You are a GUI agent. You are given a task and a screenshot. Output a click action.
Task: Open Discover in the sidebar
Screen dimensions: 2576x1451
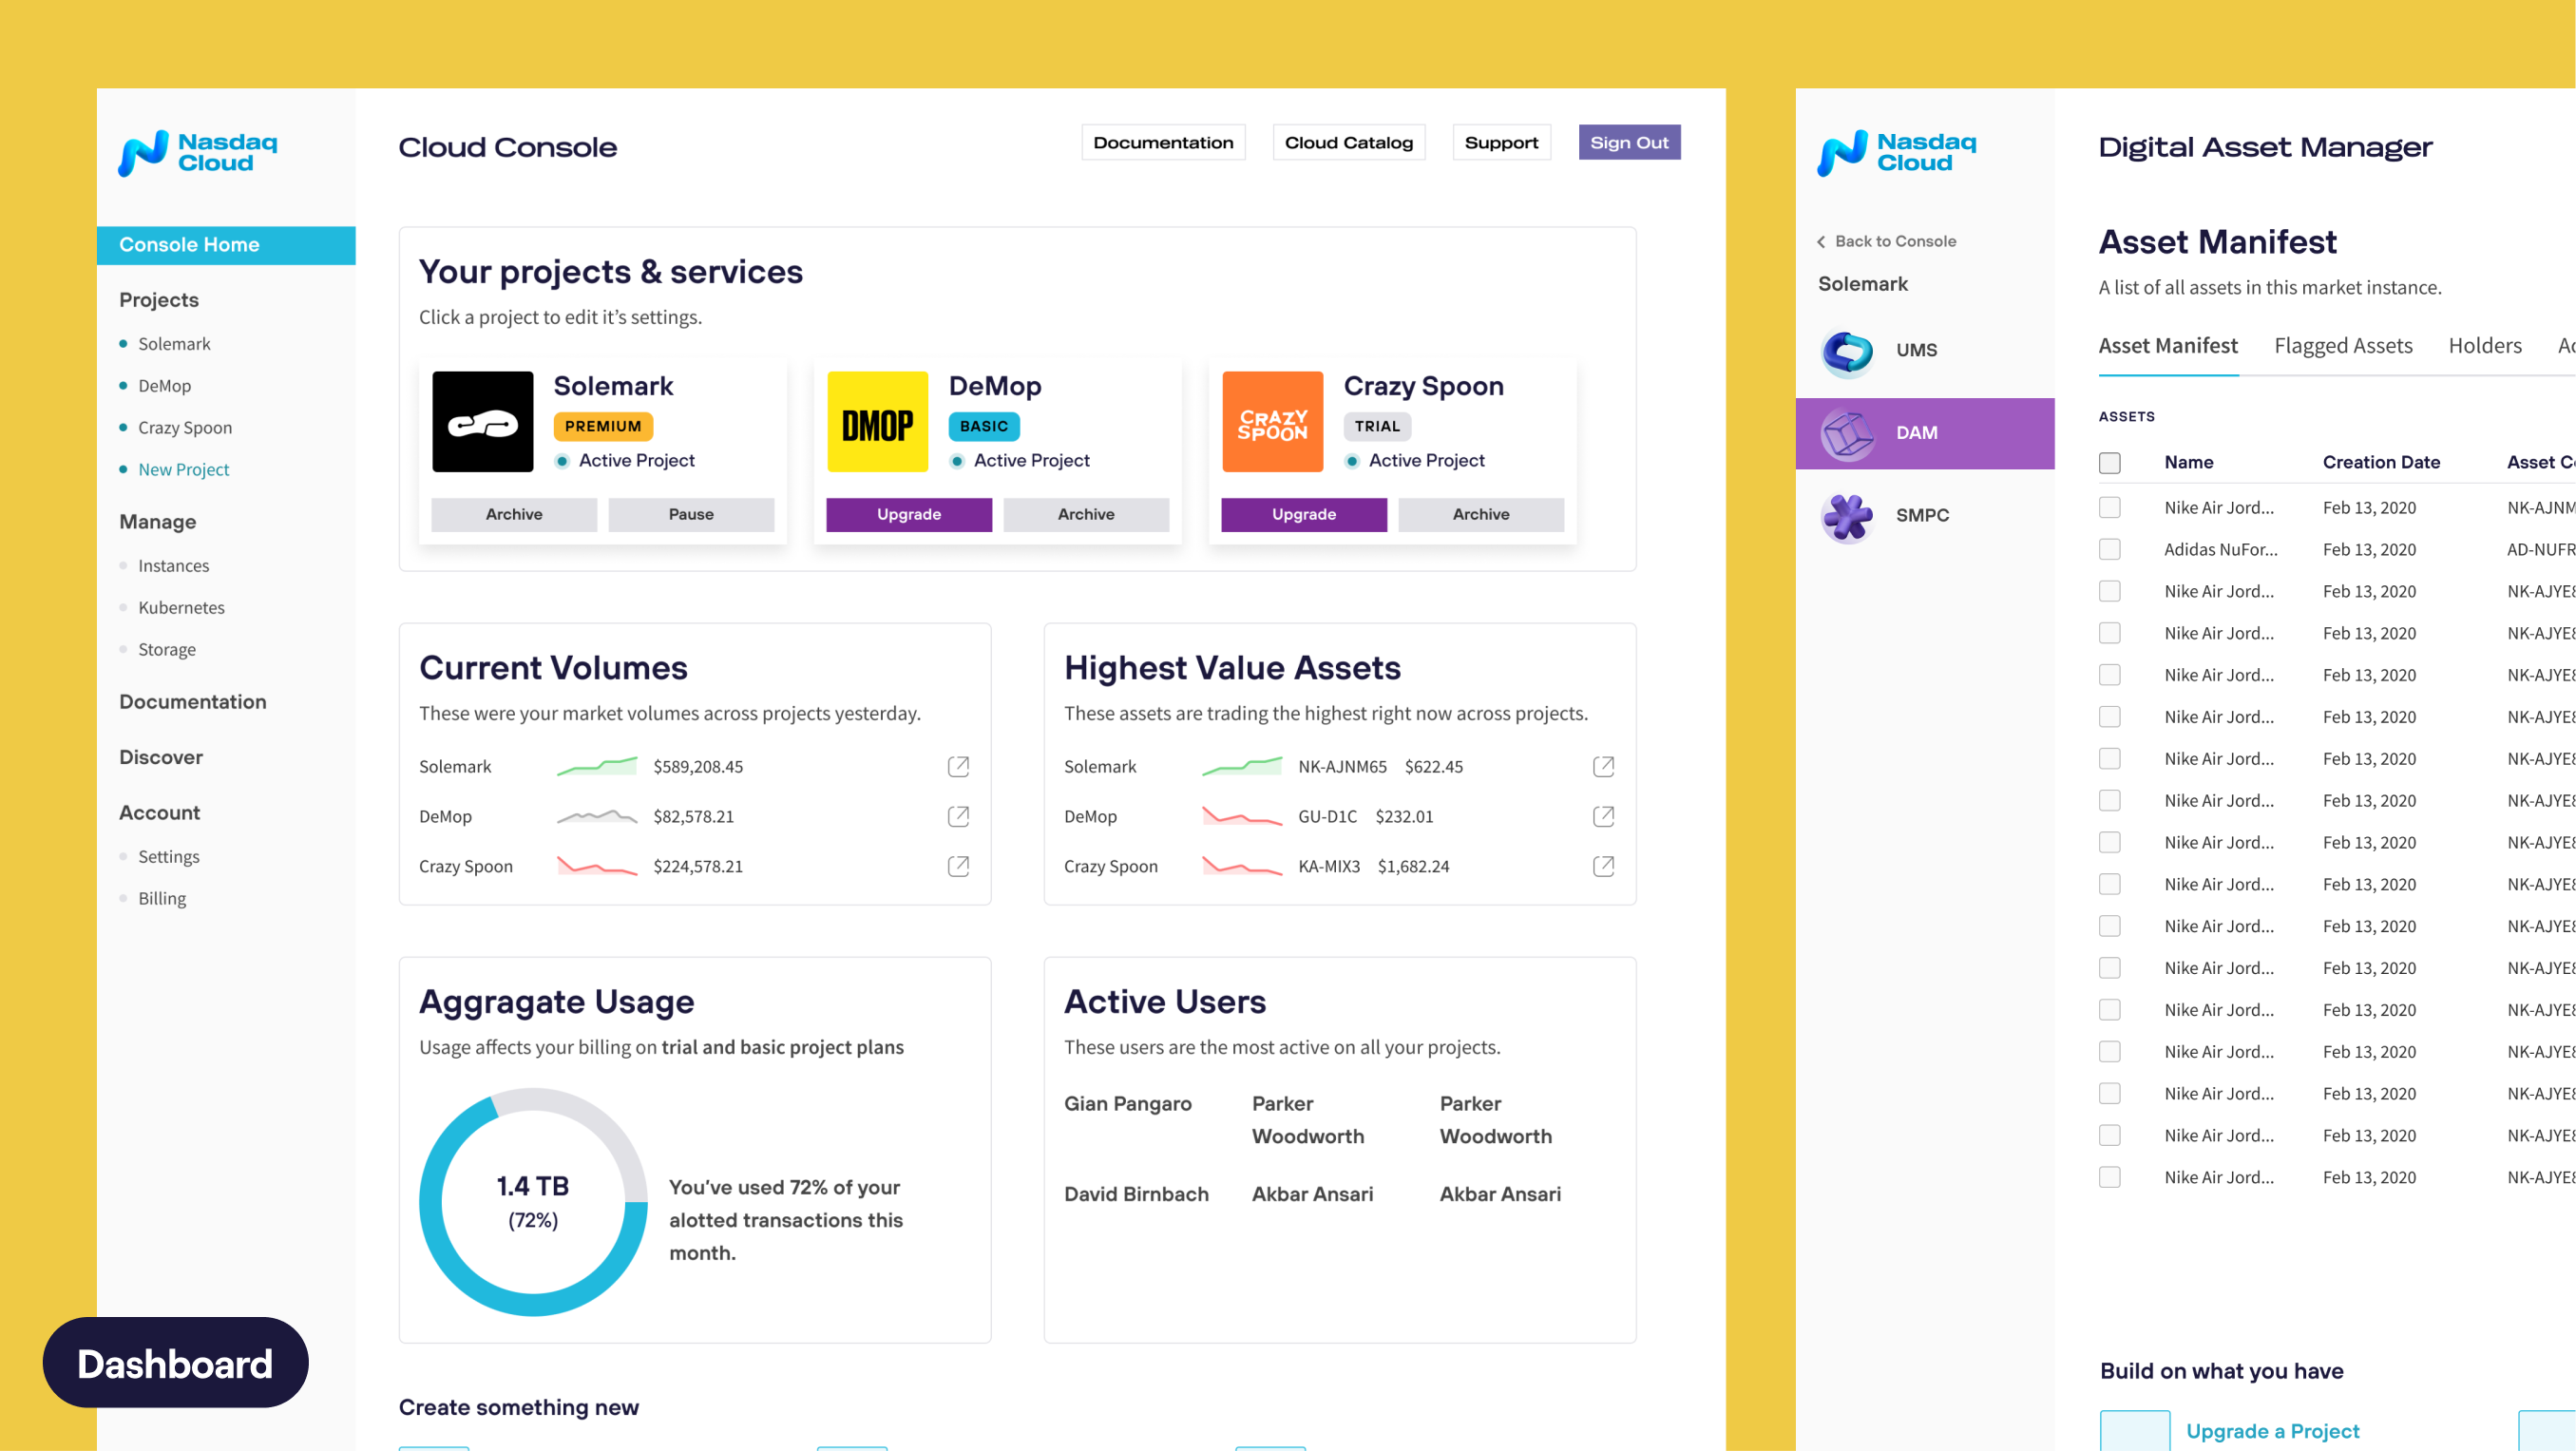161,758
